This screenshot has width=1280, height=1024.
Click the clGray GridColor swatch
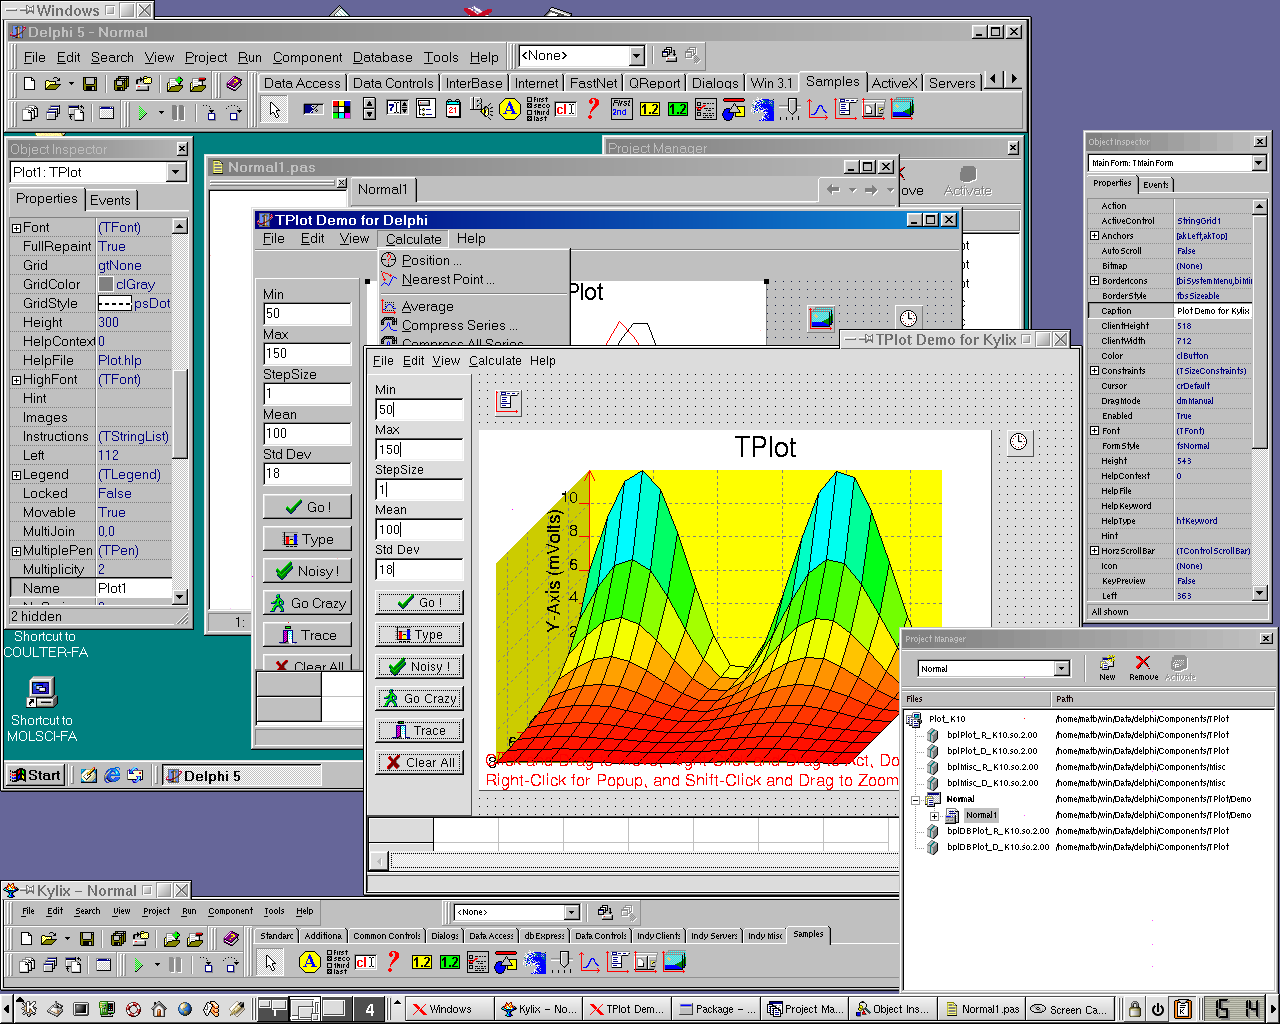pyautogui.click(x=106, y=285)
